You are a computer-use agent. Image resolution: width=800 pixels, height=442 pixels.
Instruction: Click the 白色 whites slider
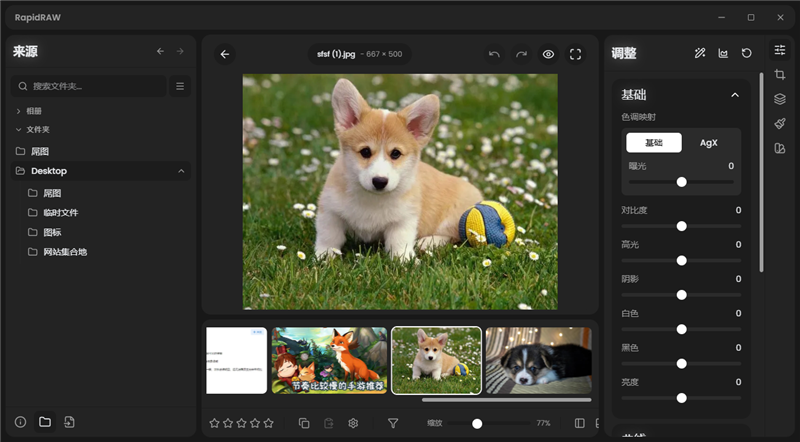pyautogui.click(x=681, y=330)
